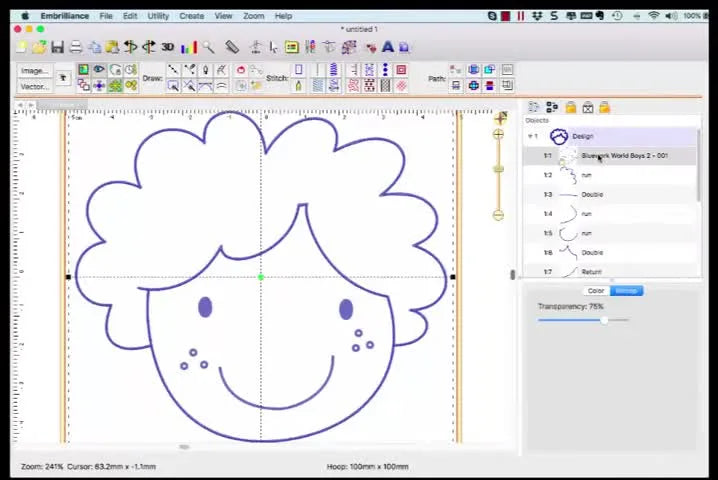Switch to the Color tab

pos(596,291)
